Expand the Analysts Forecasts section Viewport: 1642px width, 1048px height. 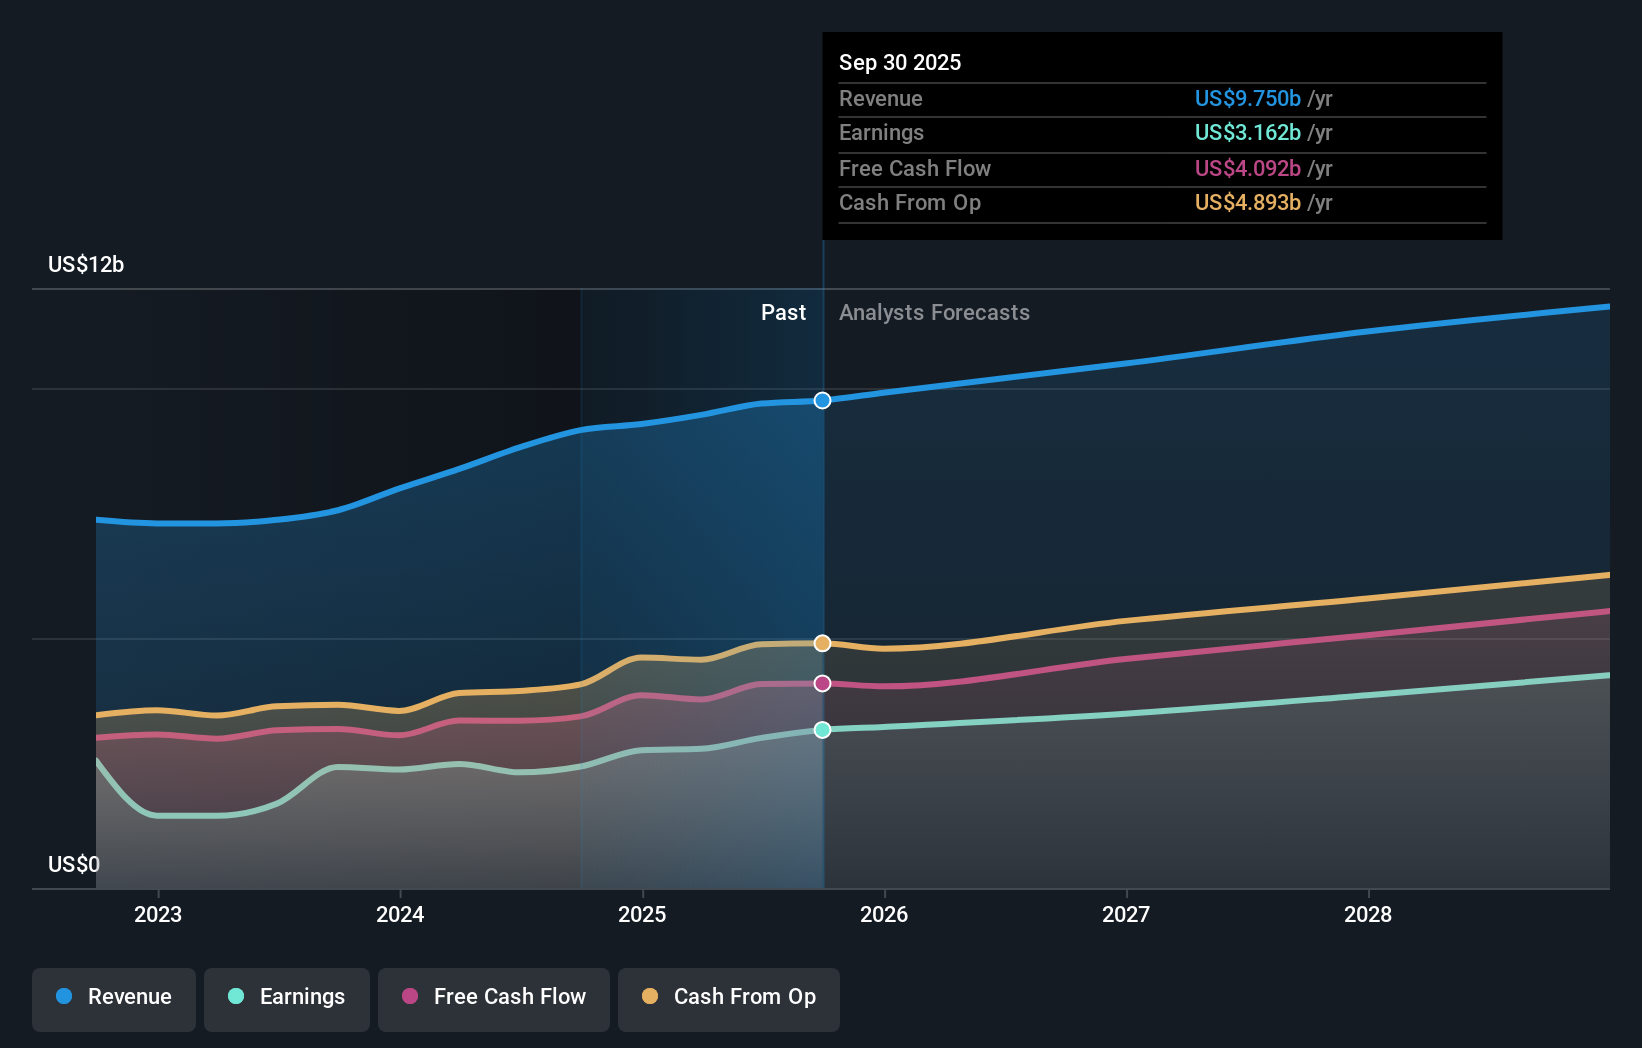point(934,312)
